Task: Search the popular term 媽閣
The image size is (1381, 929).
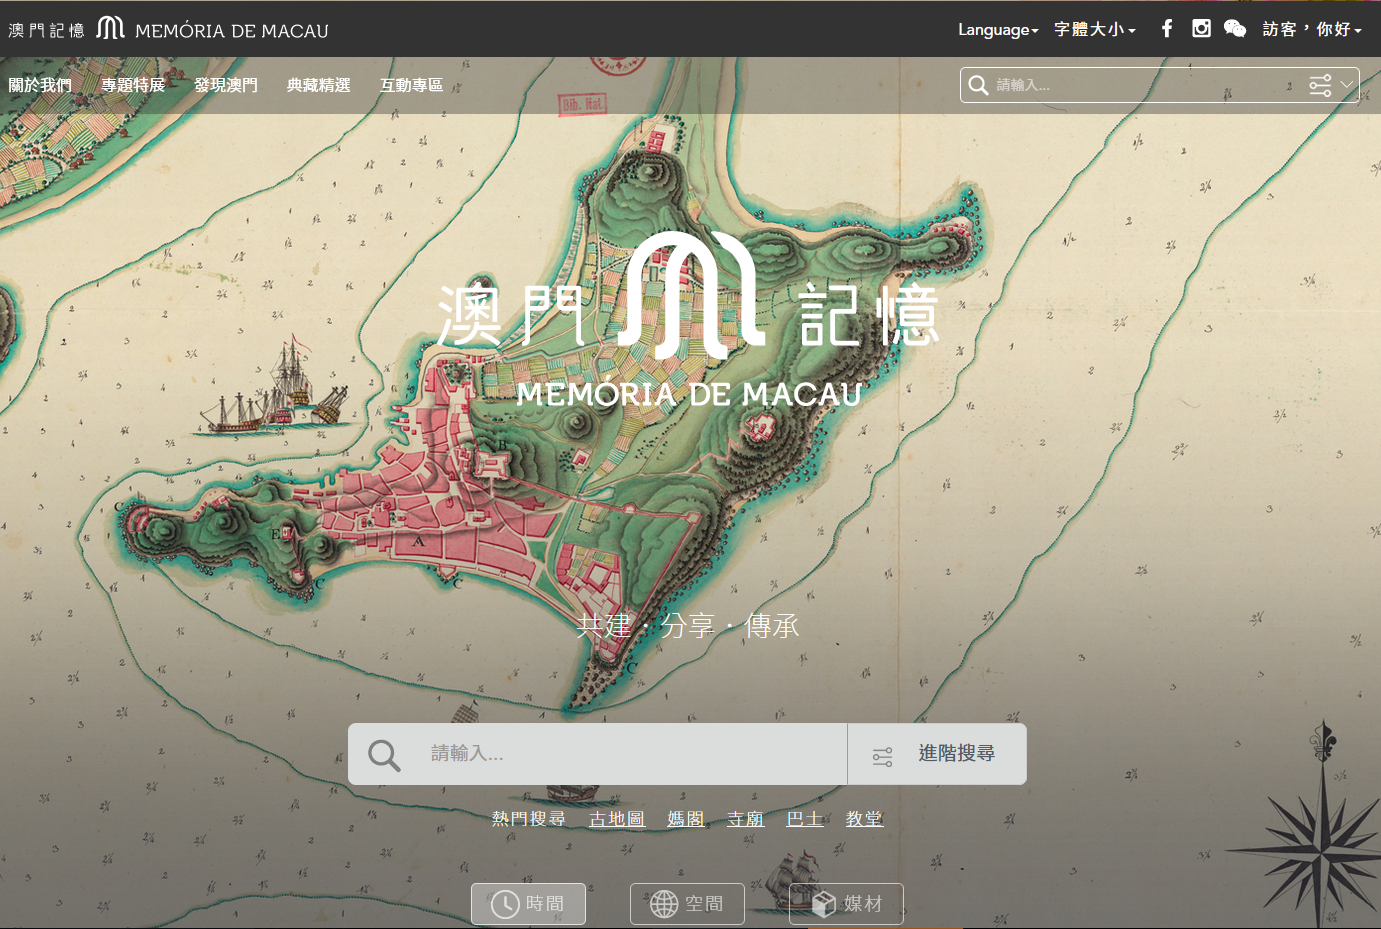Action: click(686, 819)
